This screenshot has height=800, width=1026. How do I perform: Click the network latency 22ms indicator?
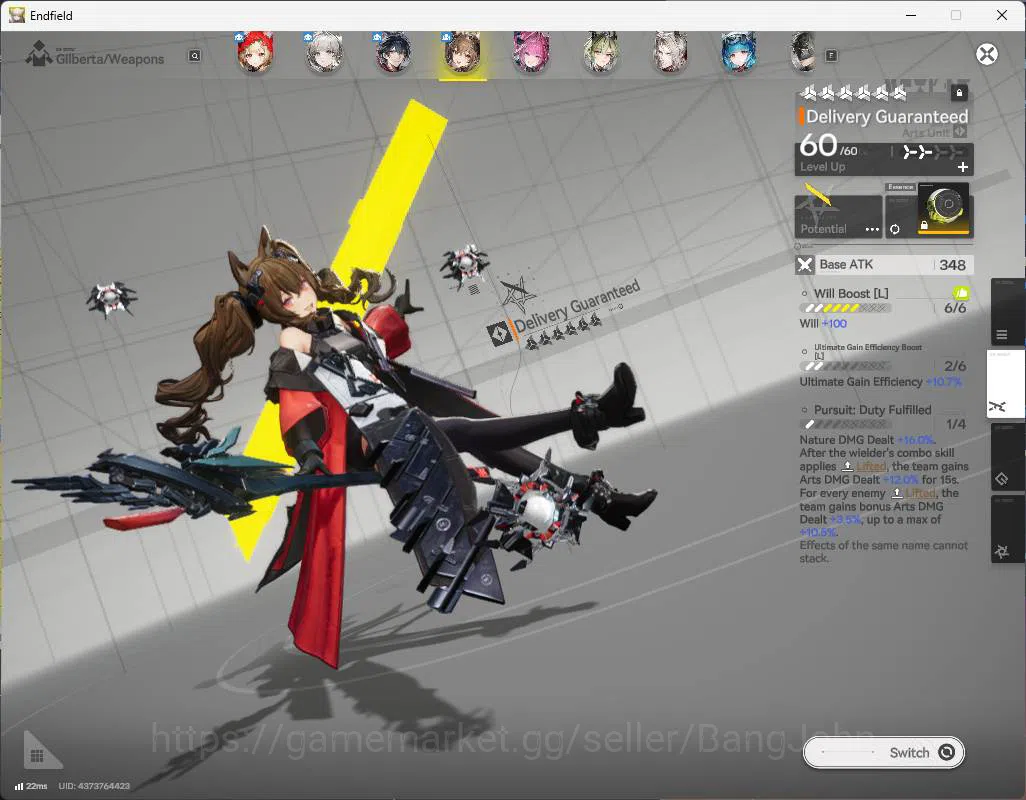[31, 786]
